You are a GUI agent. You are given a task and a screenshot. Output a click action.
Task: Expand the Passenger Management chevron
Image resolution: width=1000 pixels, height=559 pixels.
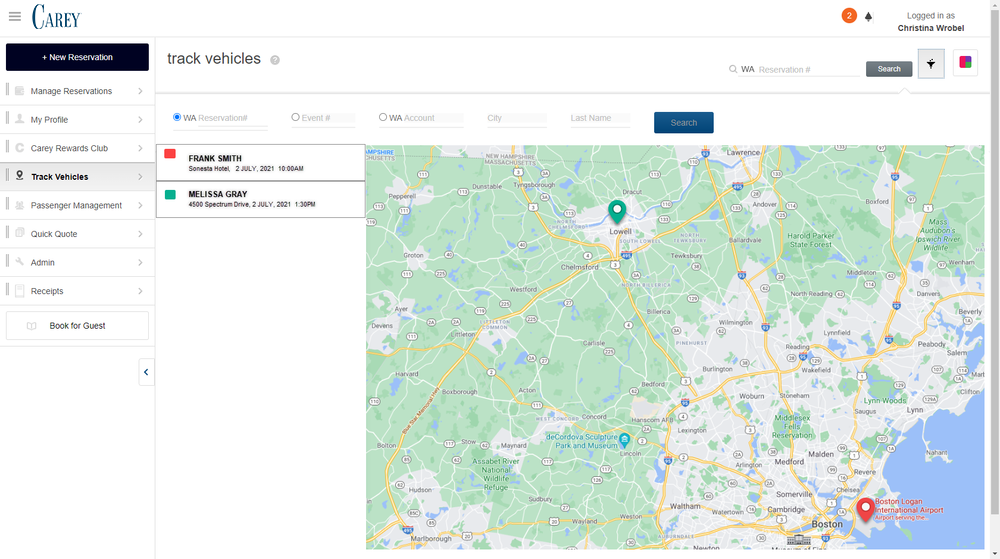coord(140,206)
